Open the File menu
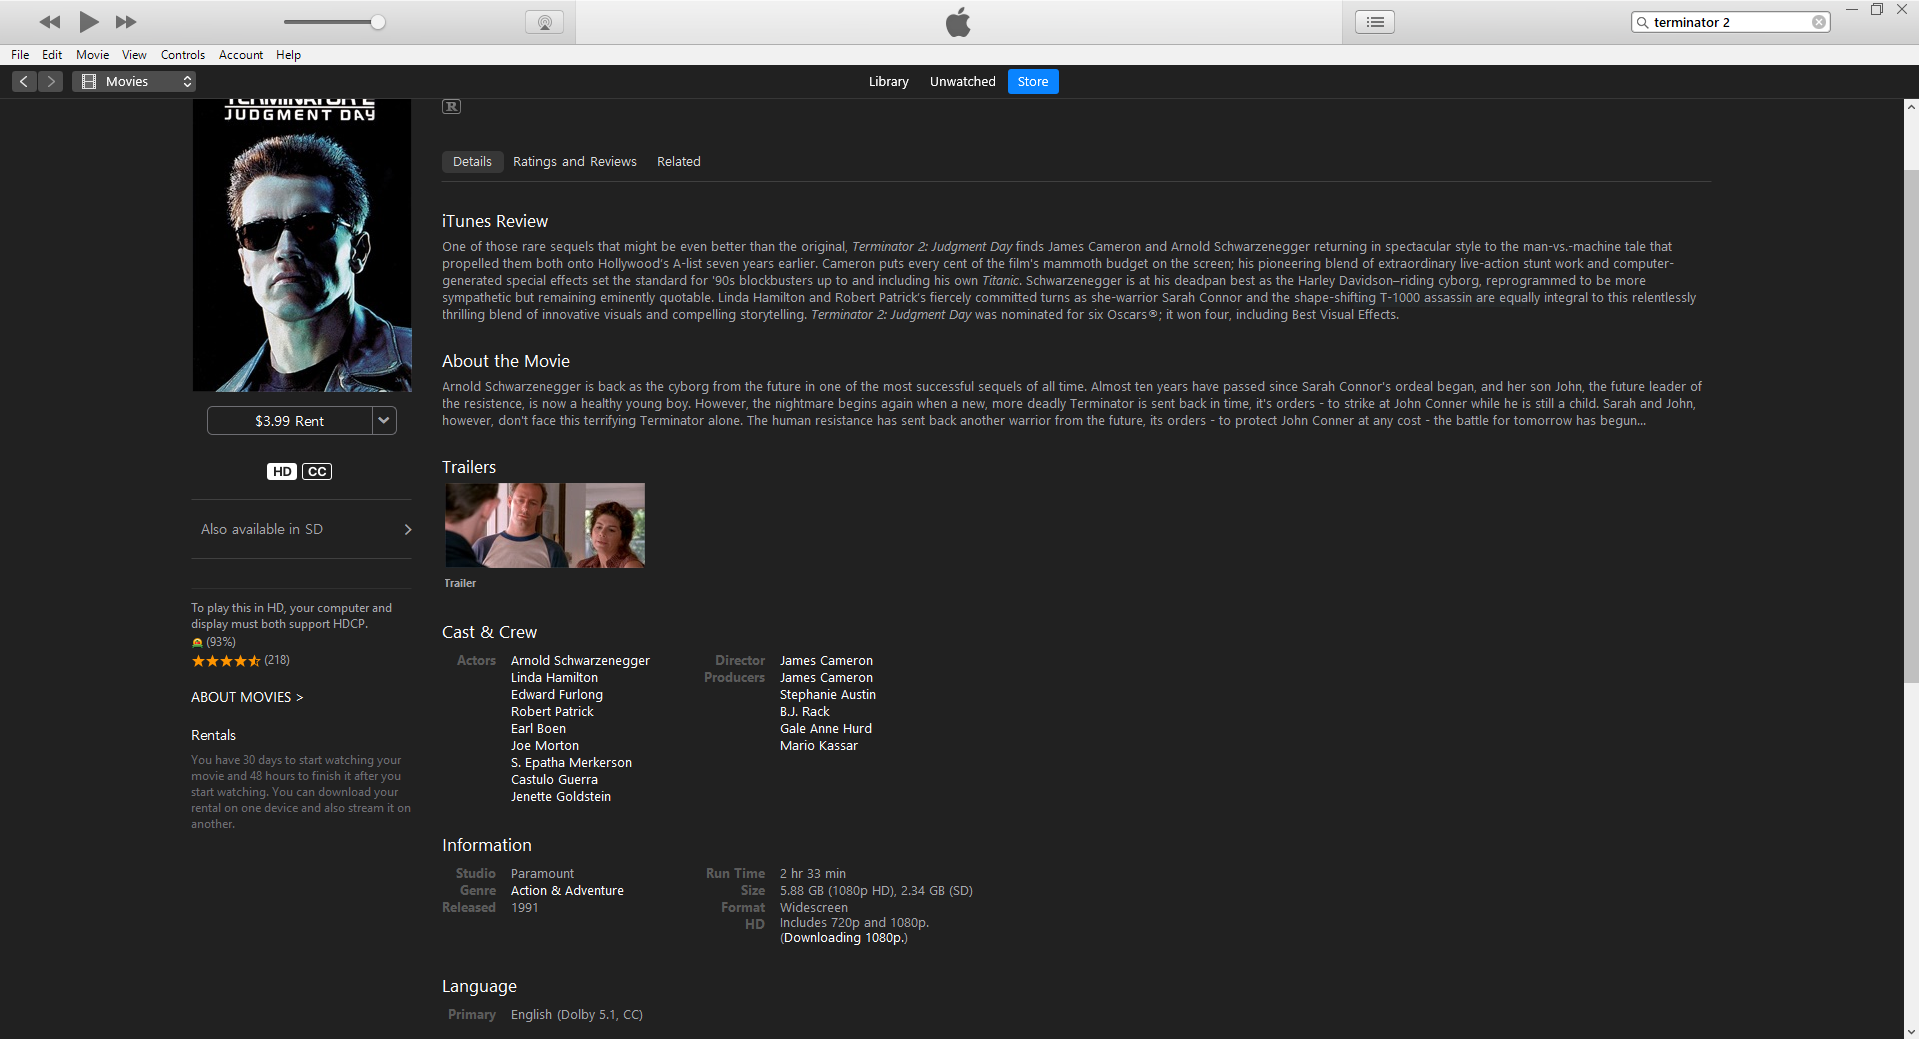The height and width of the screenshot is (1039, 1919). [20, 55]
